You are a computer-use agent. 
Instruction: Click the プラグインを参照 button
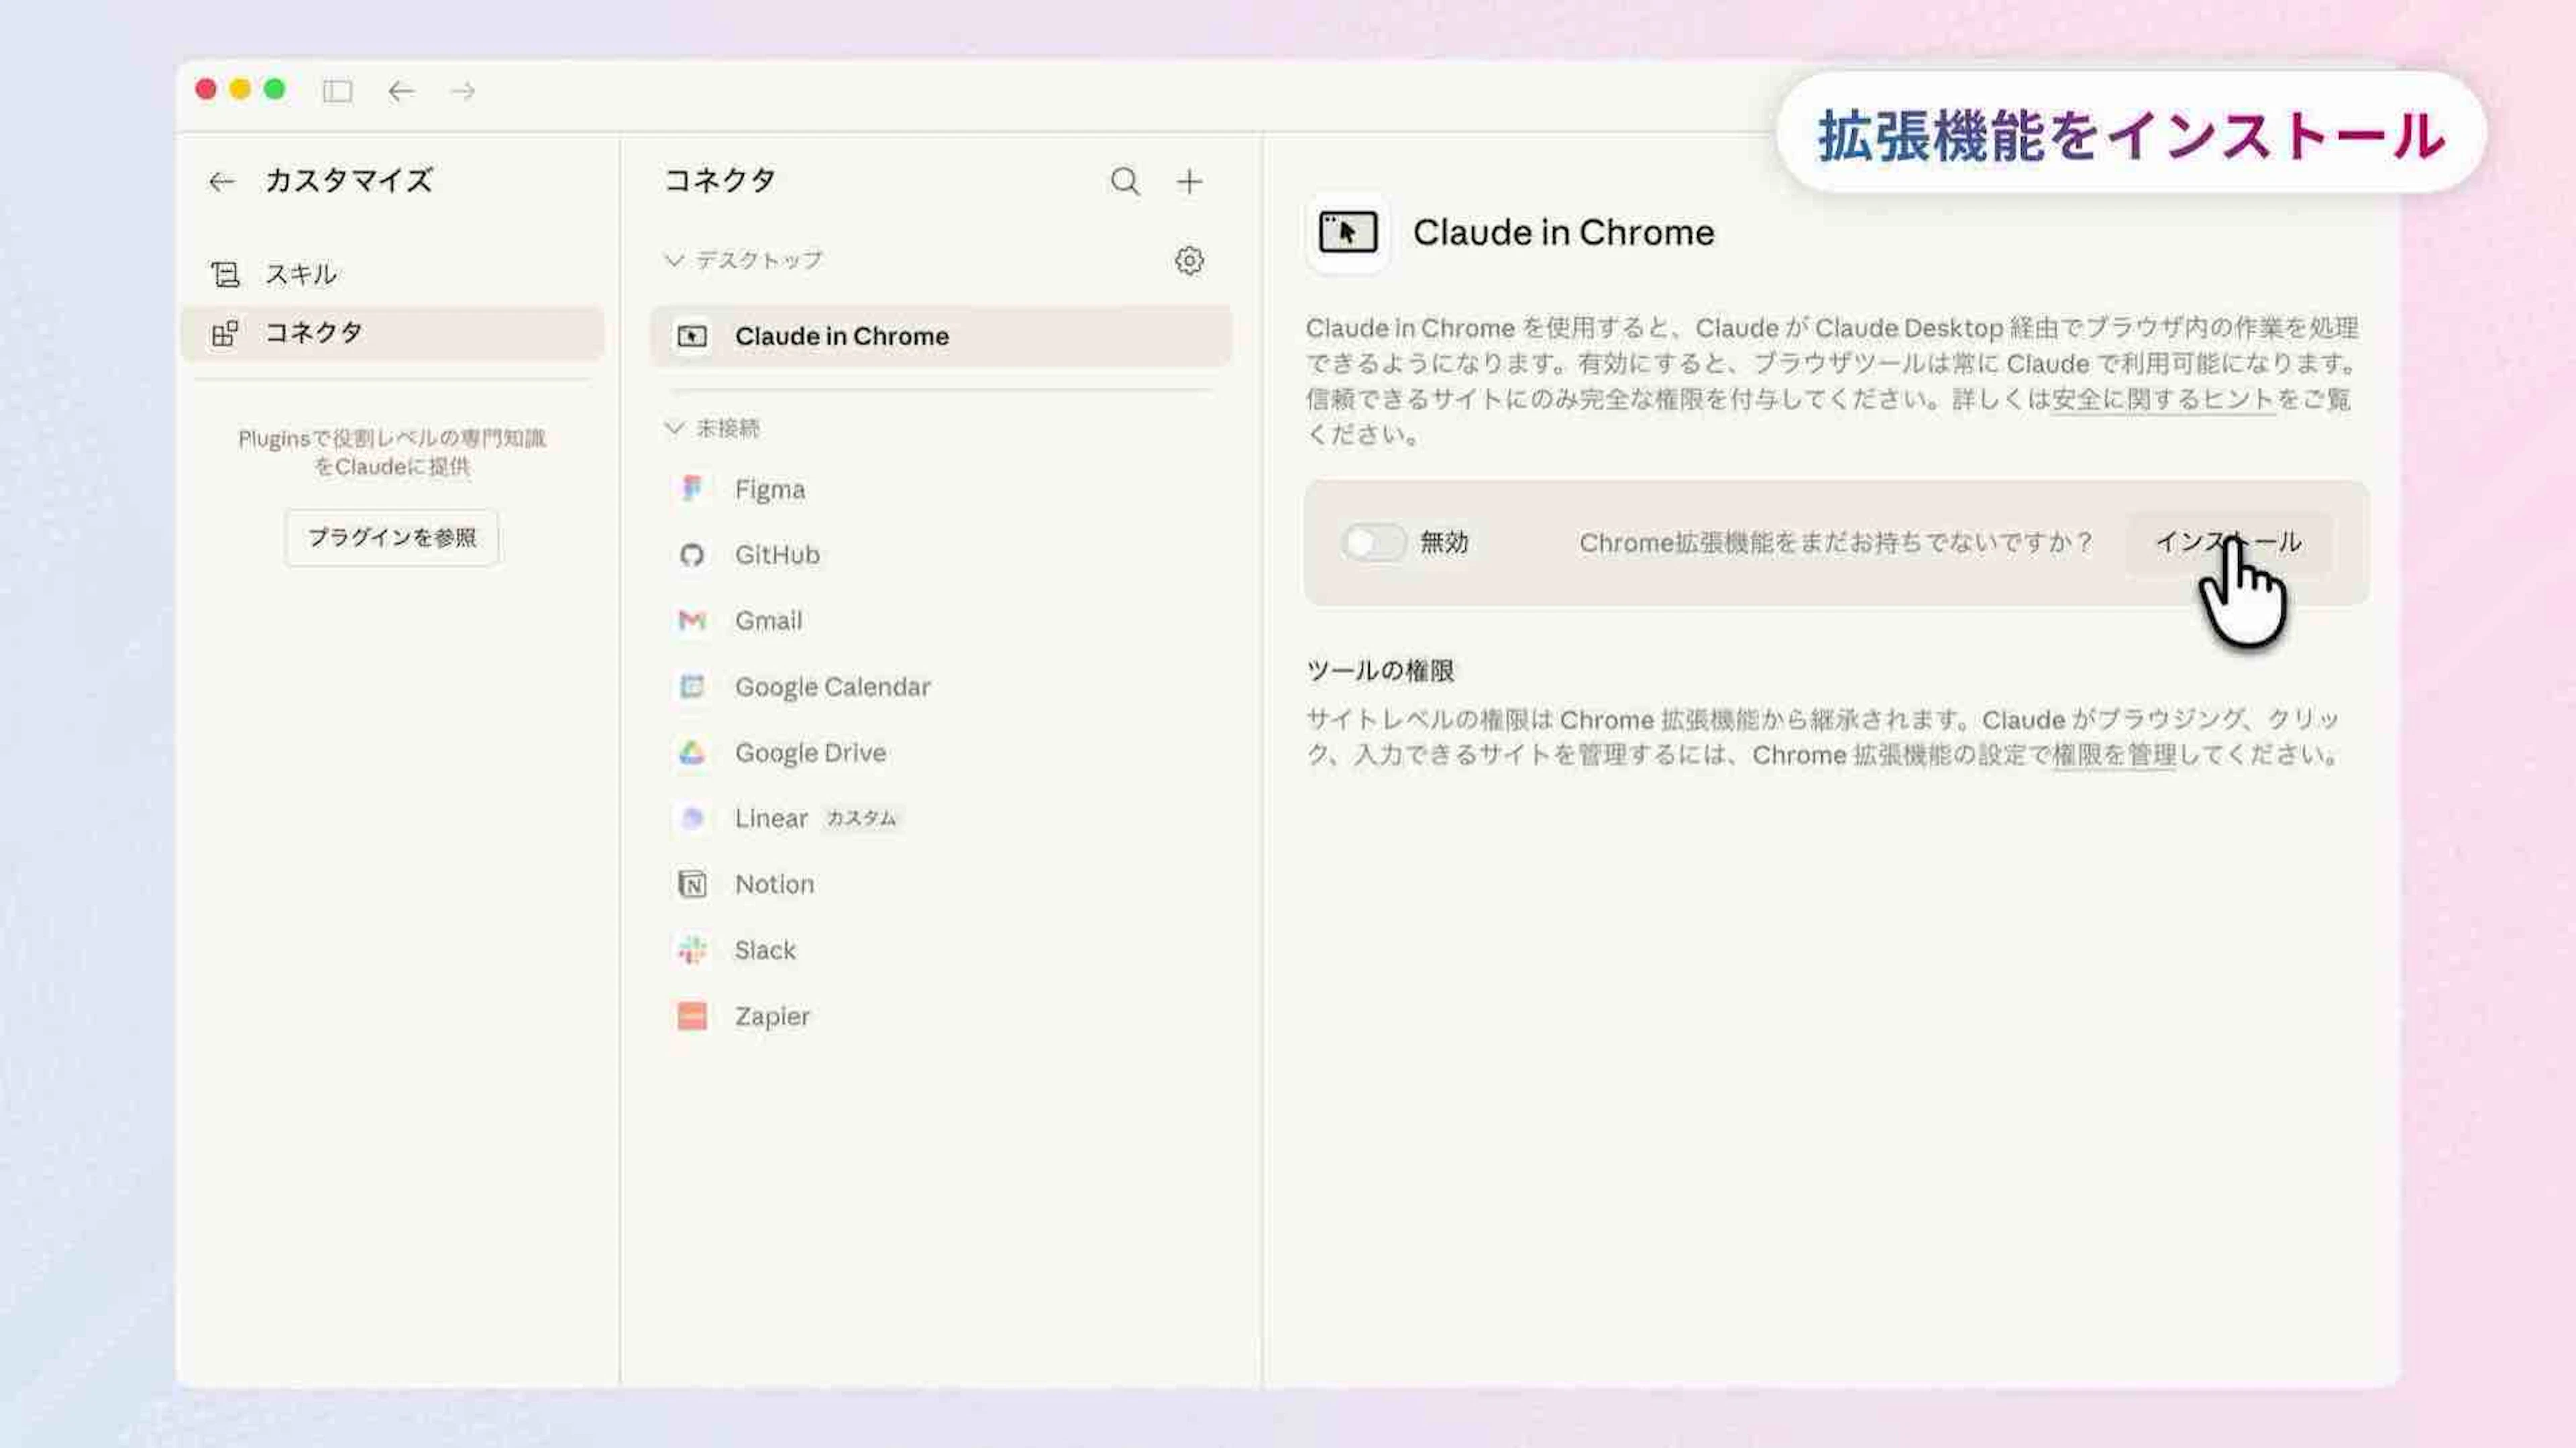pos(391,538)
